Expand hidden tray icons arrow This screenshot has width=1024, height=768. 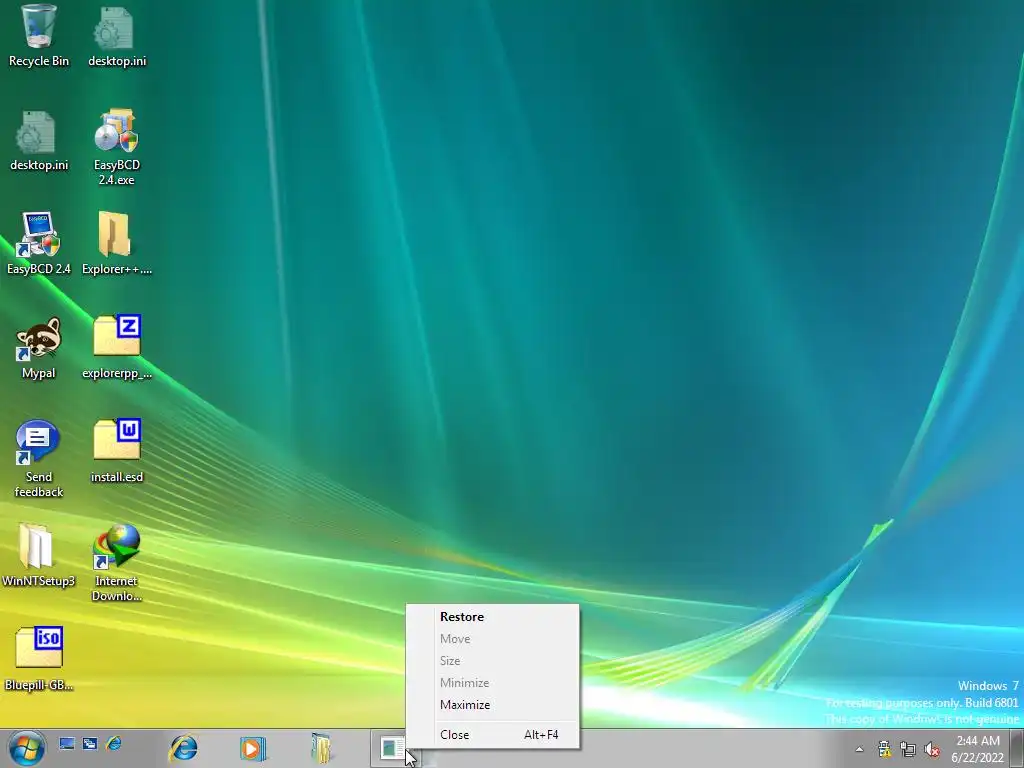(859, 749)
